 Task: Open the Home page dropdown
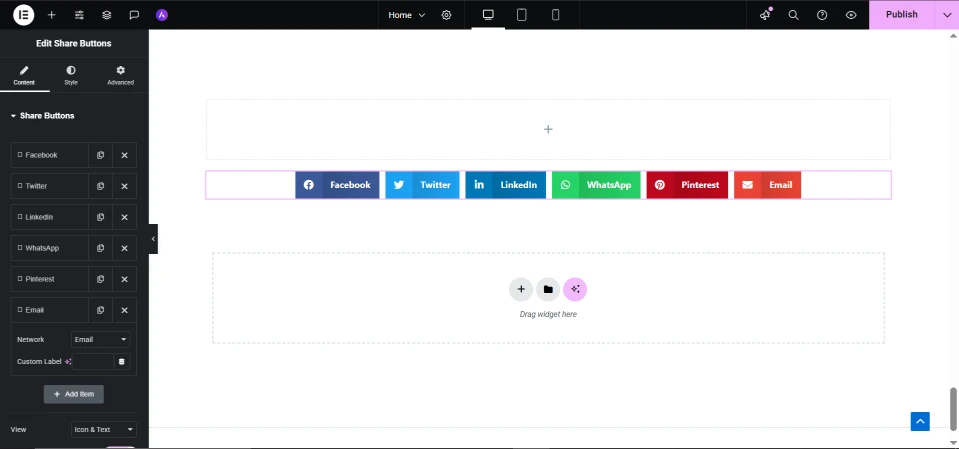[x=407, y=15]
